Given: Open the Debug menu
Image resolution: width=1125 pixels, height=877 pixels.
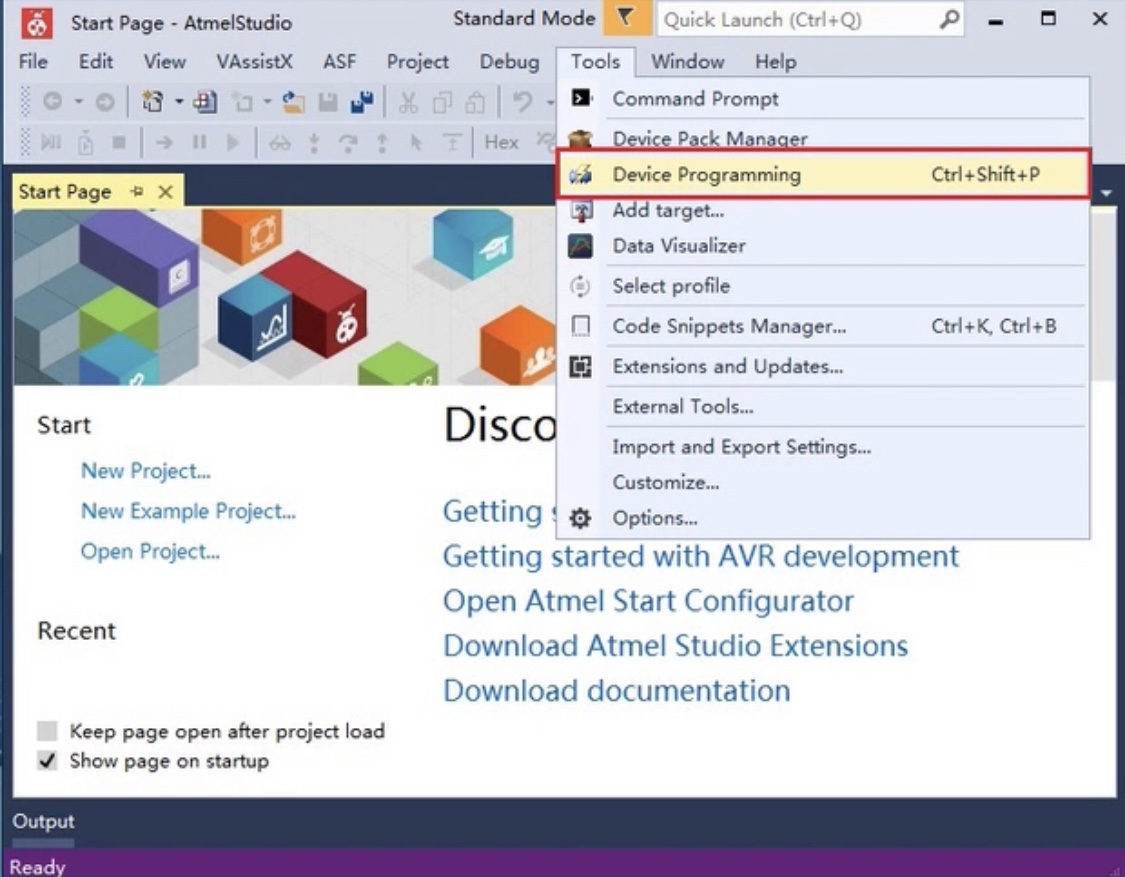Looking at the screenshot, I should [x=509, y=62].
